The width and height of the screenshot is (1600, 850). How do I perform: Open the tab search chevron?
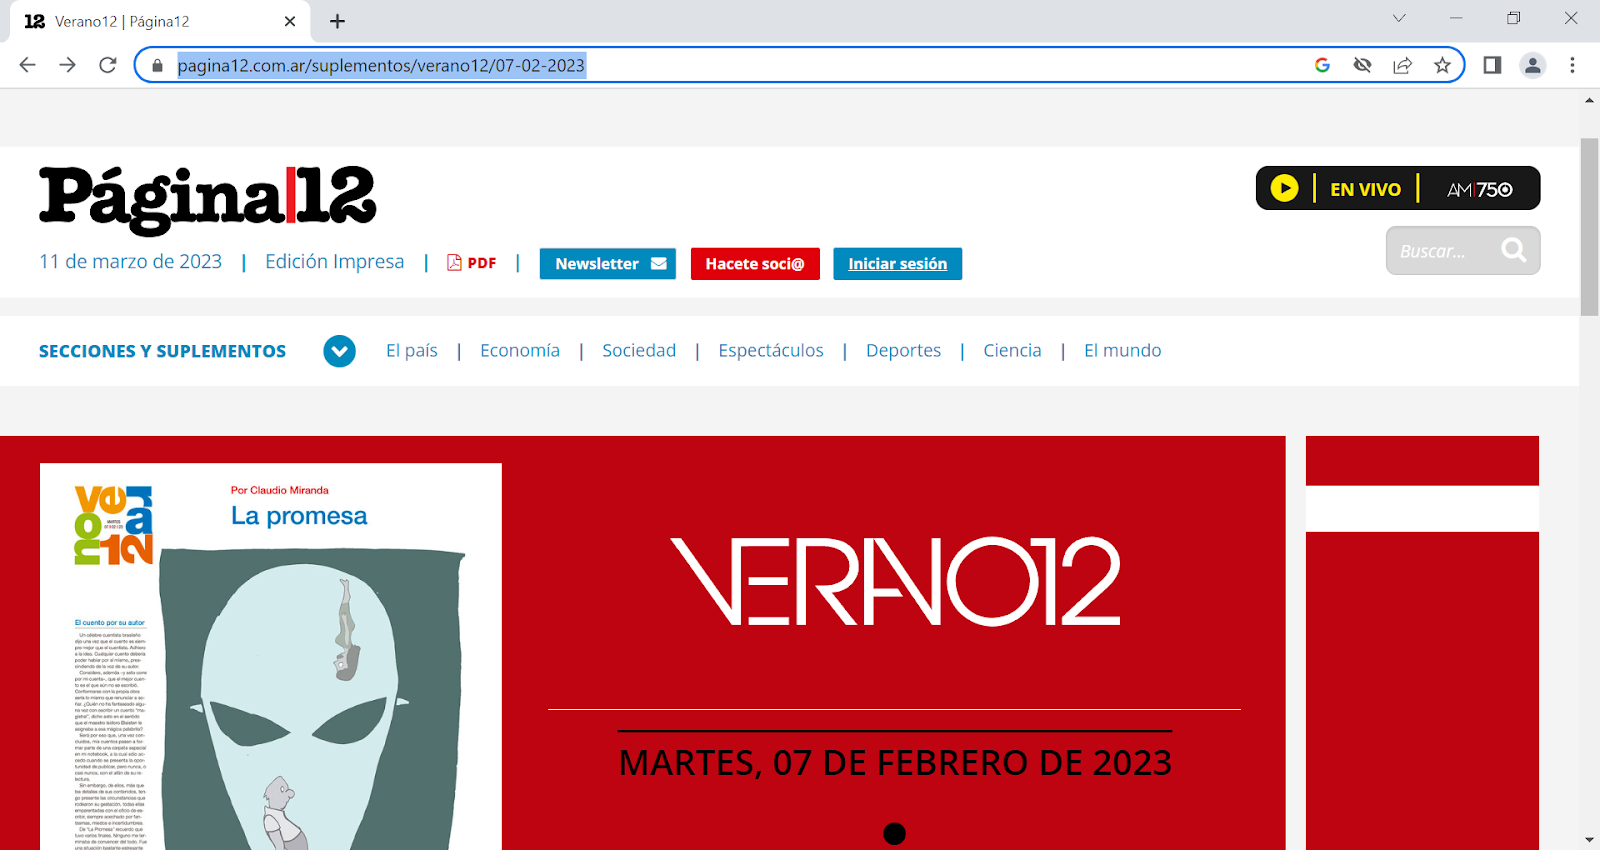pyautogui.click(x=1399, y=18)
